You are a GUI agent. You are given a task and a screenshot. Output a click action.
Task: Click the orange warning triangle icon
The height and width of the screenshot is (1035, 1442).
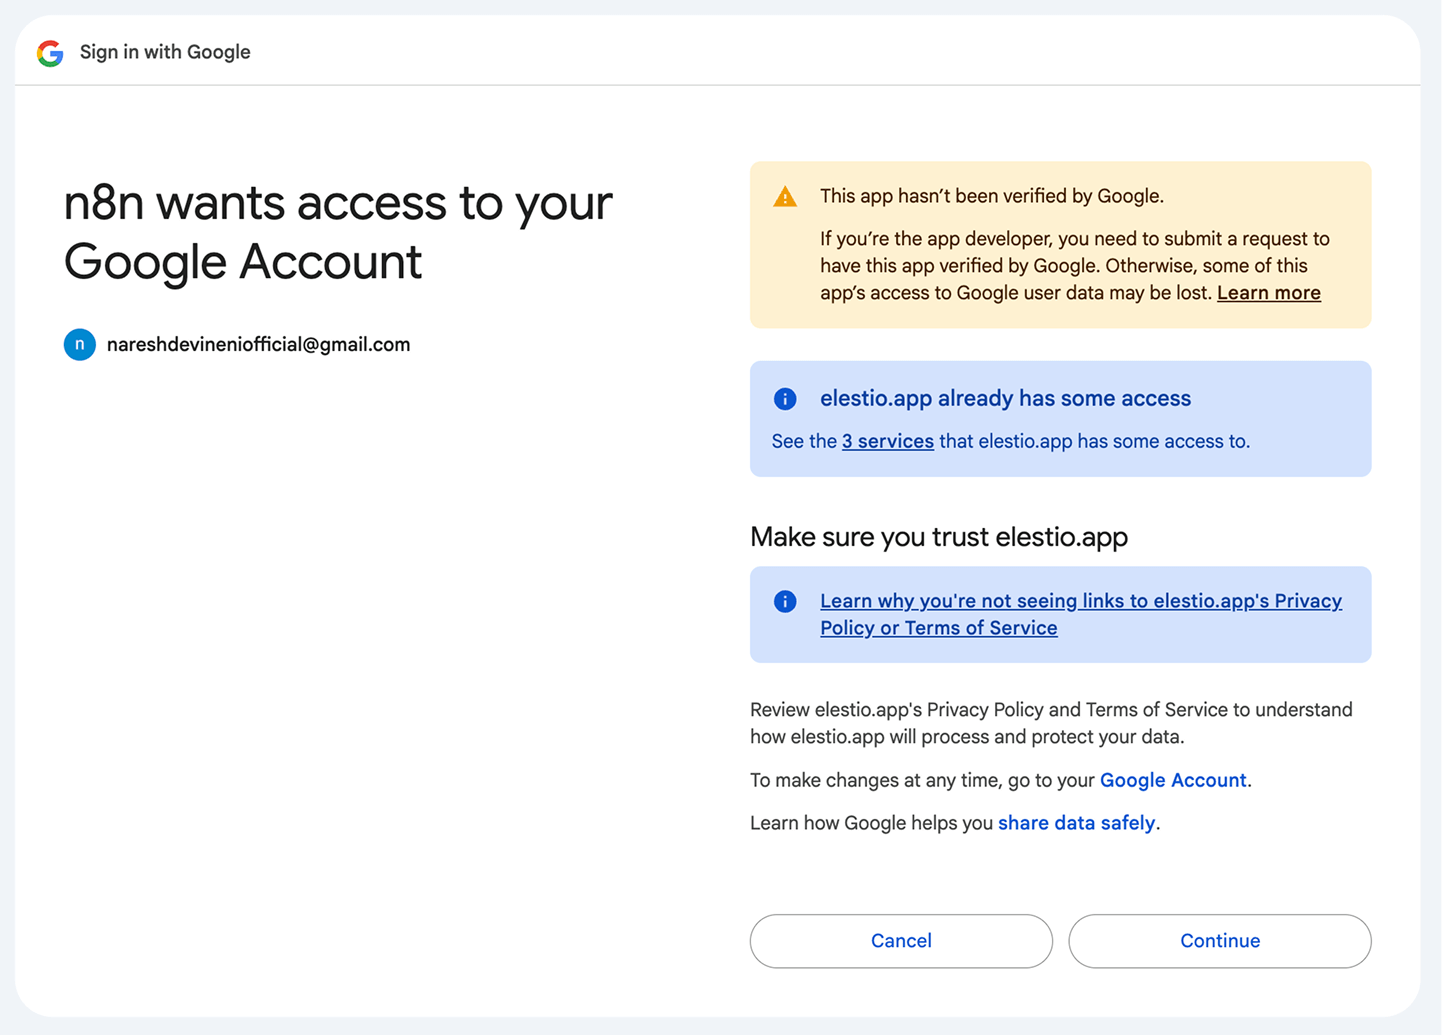(785, 197)
